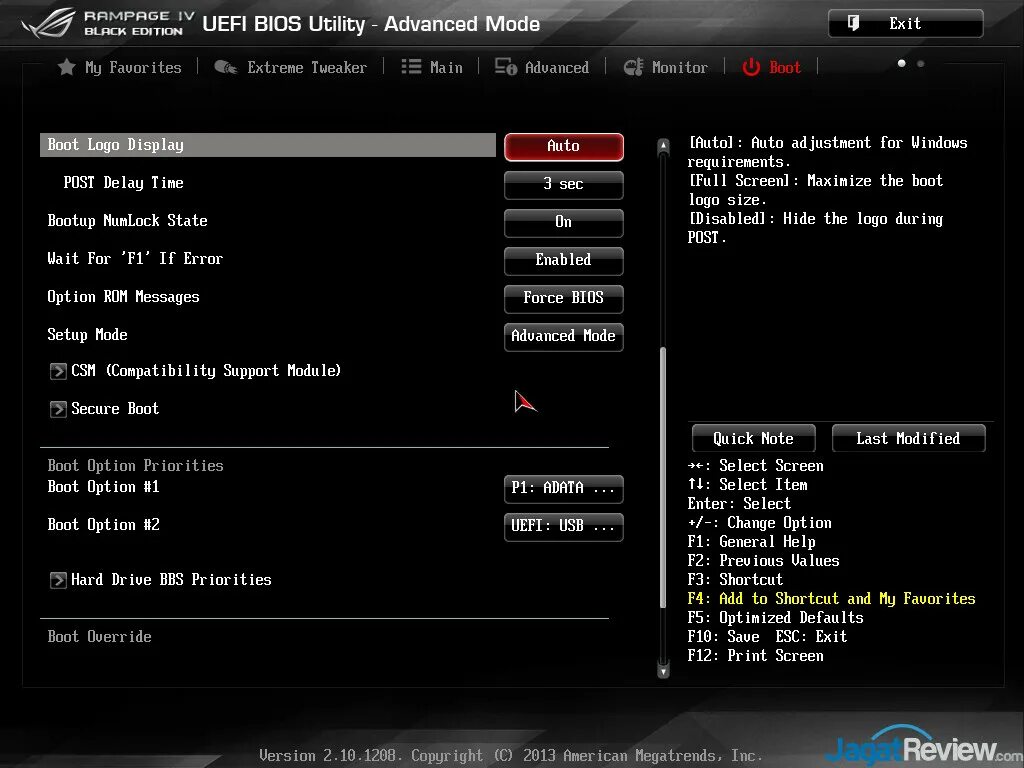Click the vertical scrollbar thumb
This screenshot has width=1024, height=768.
[664, 477]
